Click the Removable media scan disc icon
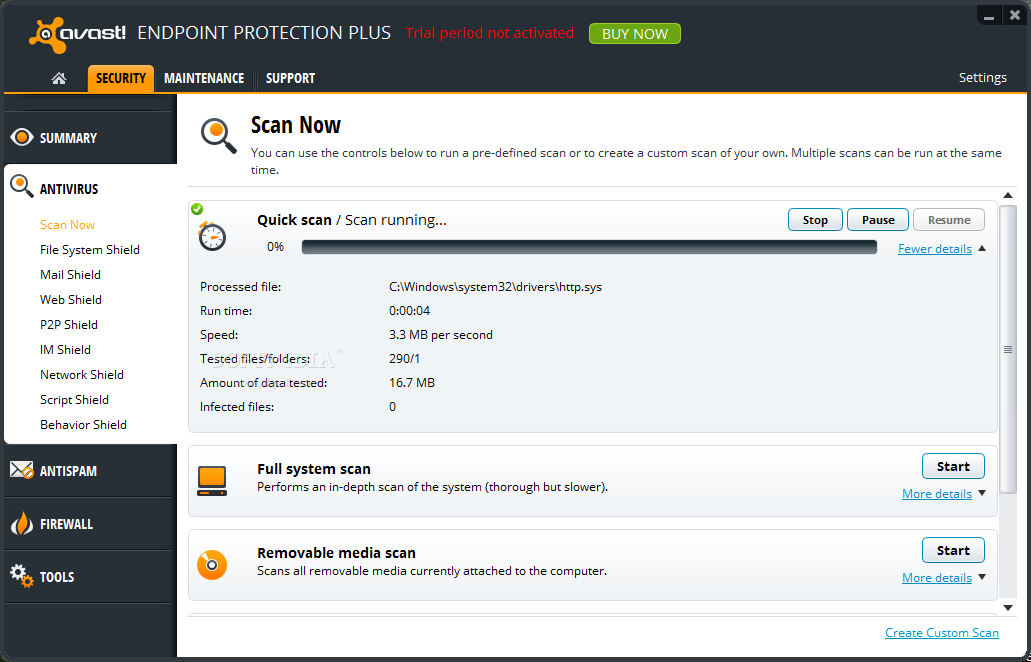The width and height of the screenshot is (1031, 662). click(x=212, y=565)
